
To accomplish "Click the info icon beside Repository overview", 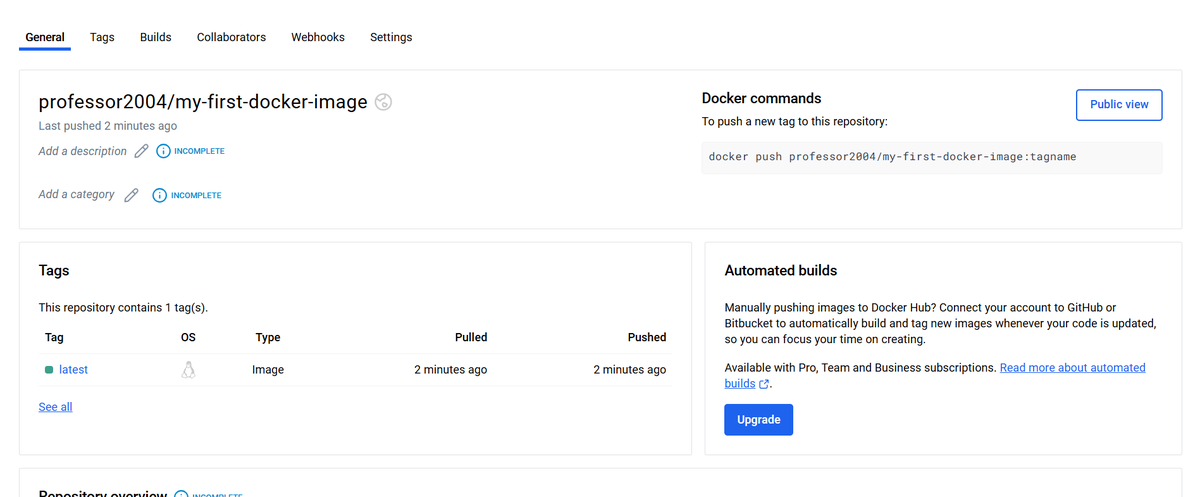I will (181, 495).
